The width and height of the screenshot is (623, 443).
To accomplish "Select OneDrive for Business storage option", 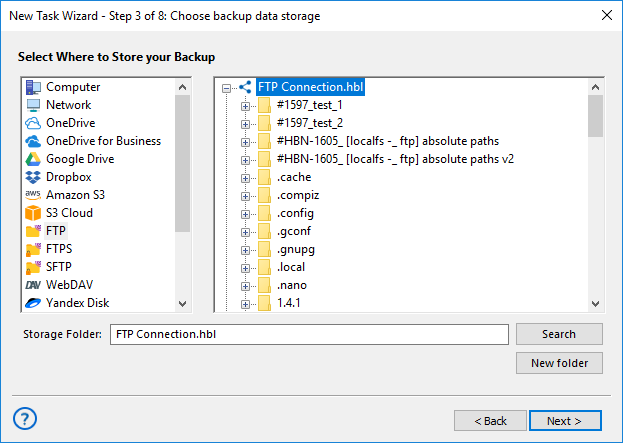I will click(x=103, y=141).
